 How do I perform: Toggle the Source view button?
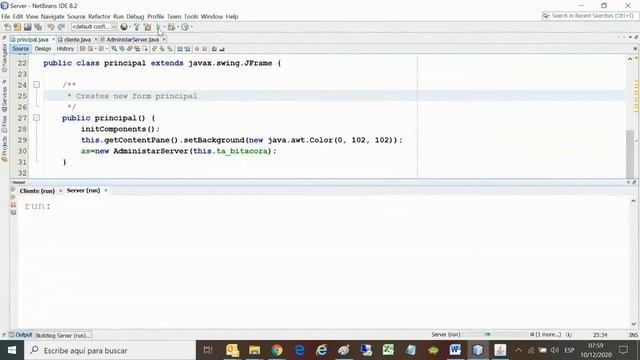20,49
